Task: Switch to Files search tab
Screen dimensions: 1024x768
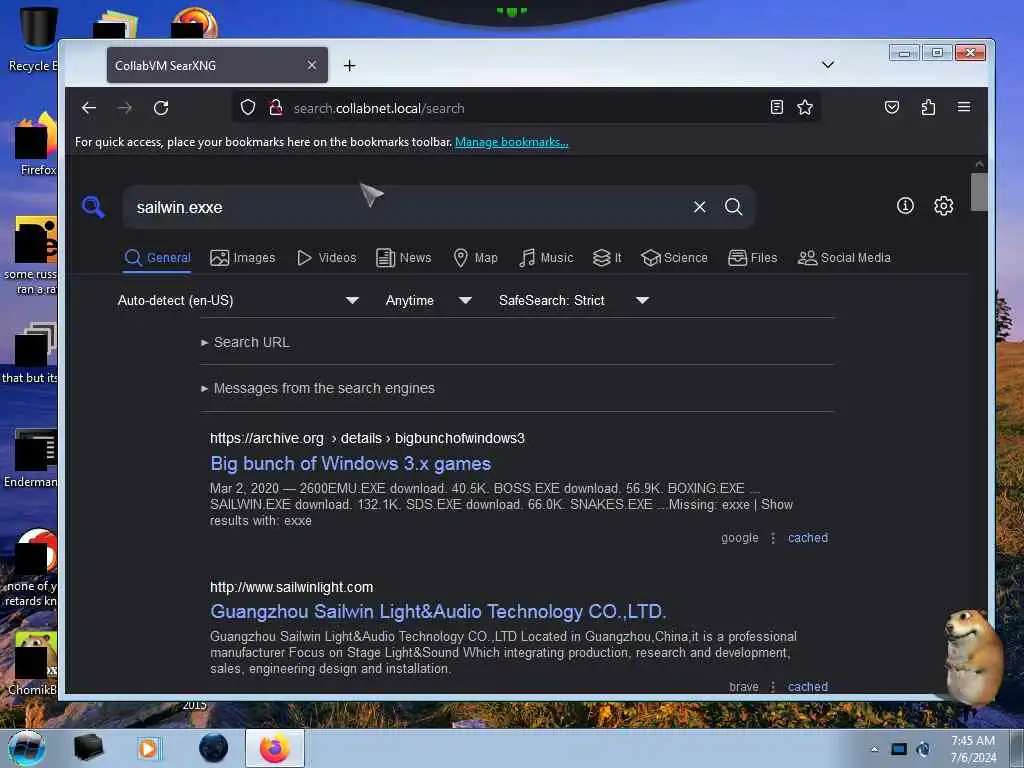Action: tap(752, 258)
